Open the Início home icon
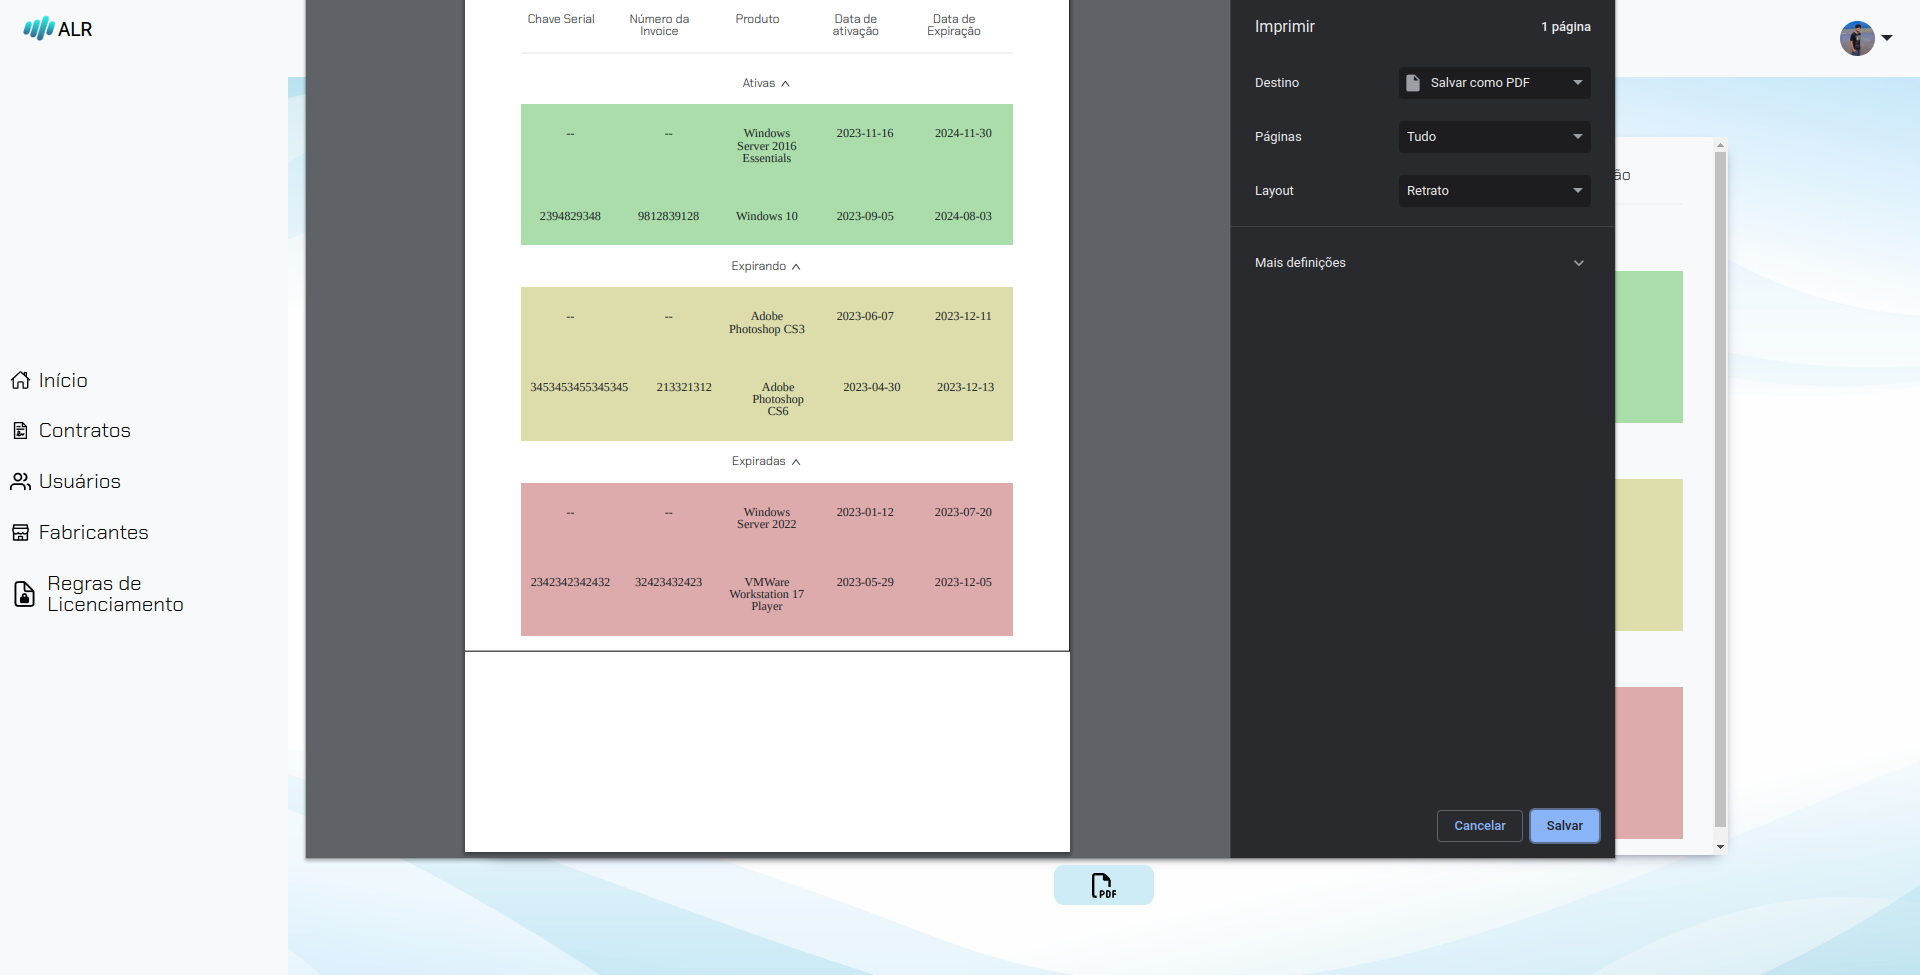 [20, 380]
